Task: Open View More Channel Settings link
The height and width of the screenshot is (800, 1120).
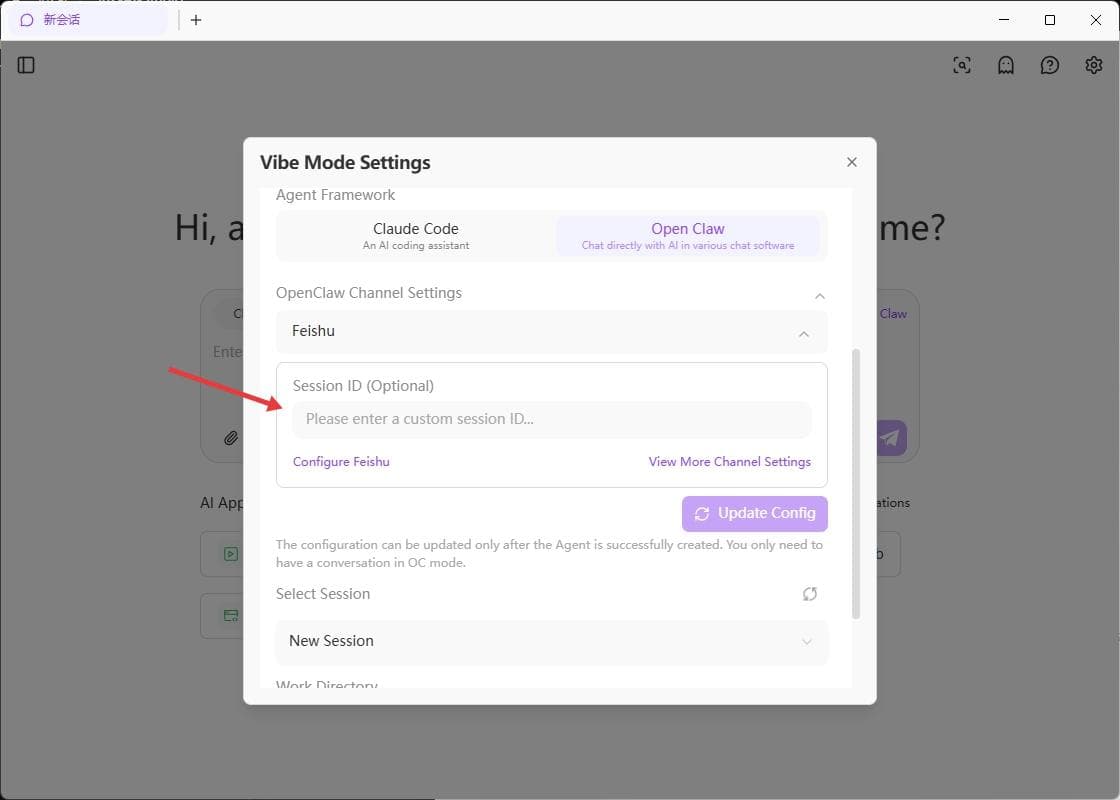Action: point(729,461)
